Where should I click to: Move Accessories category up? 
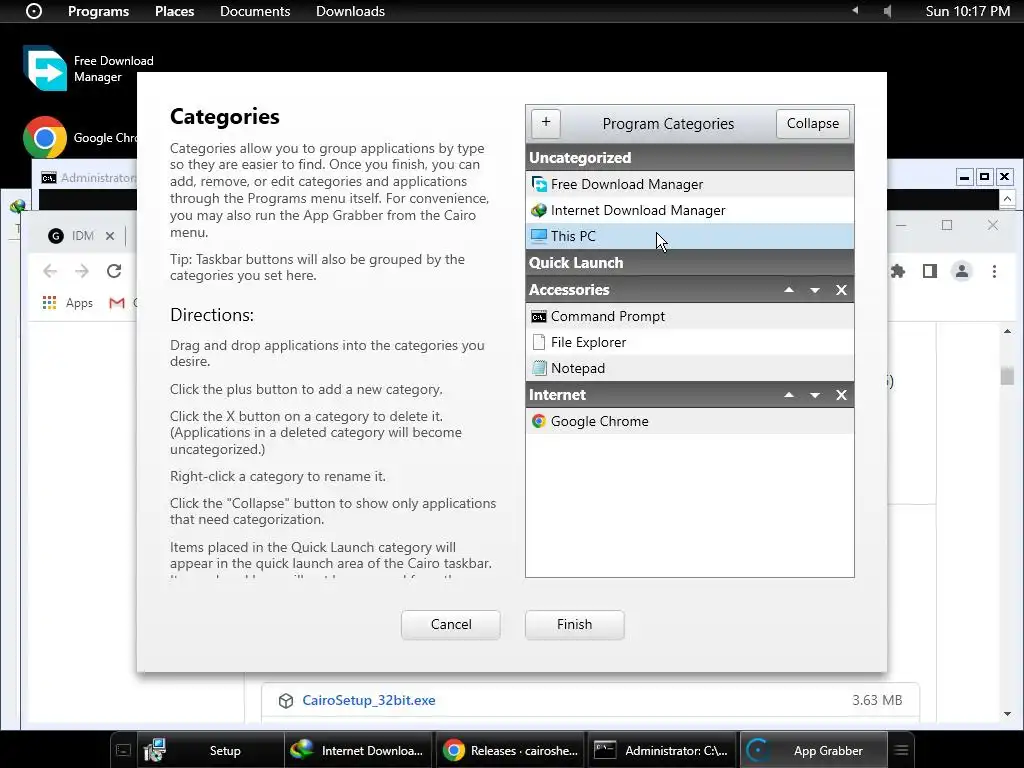[789, 289]
